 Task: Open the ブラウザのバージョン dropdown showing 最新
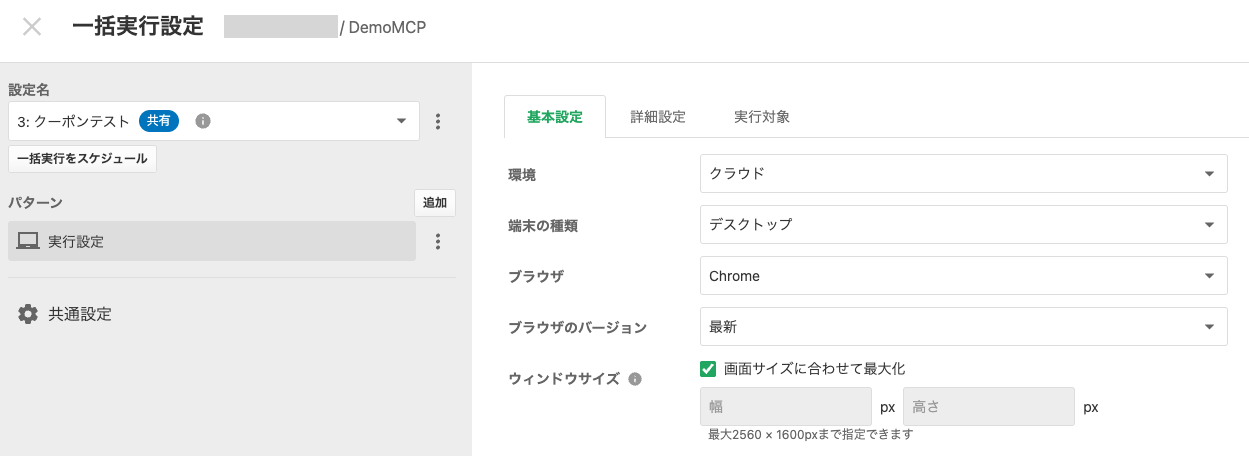click(963, 326)
